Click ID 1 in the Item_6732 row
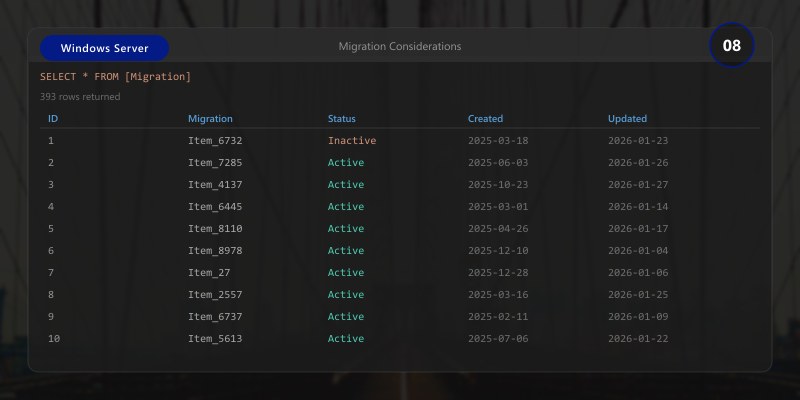The height and width of the screenshot is (400, 800). (x=51, y=140)
